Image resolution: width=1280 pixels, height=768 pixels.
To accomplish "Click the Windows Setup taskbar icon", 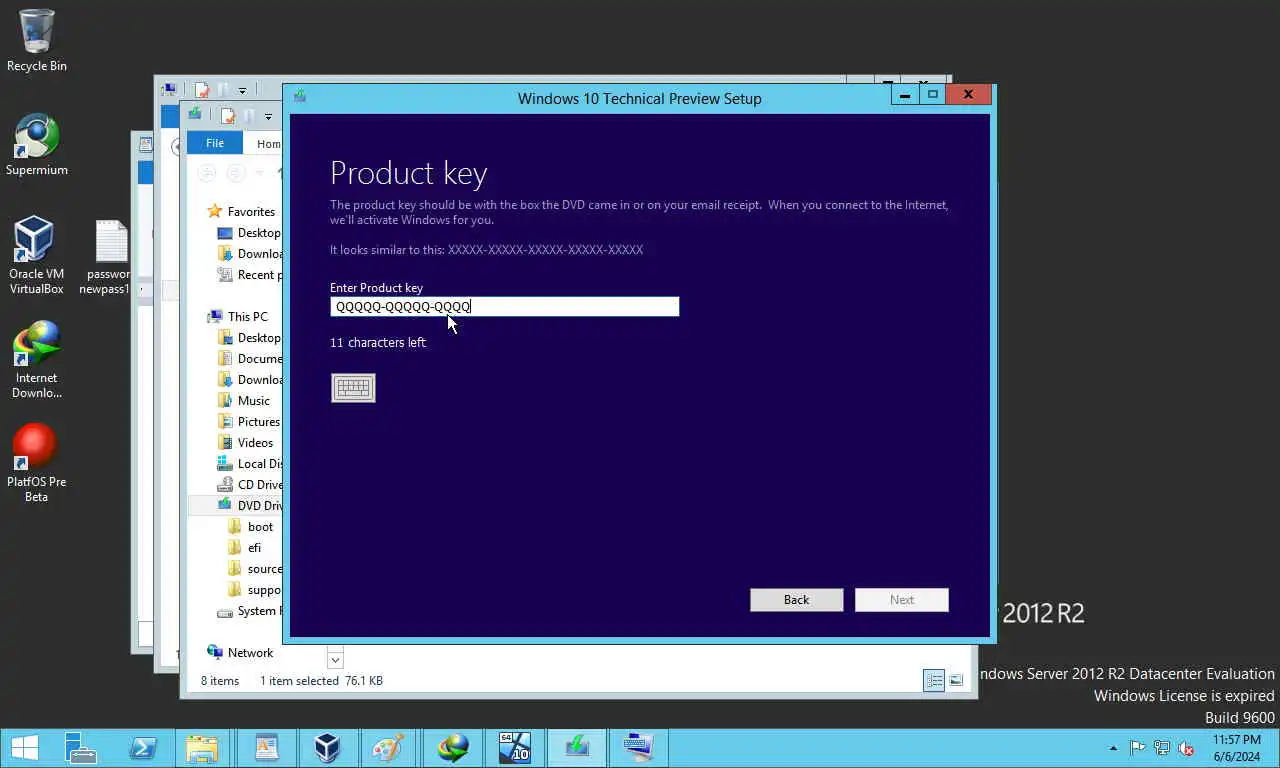I will (577, 748).
